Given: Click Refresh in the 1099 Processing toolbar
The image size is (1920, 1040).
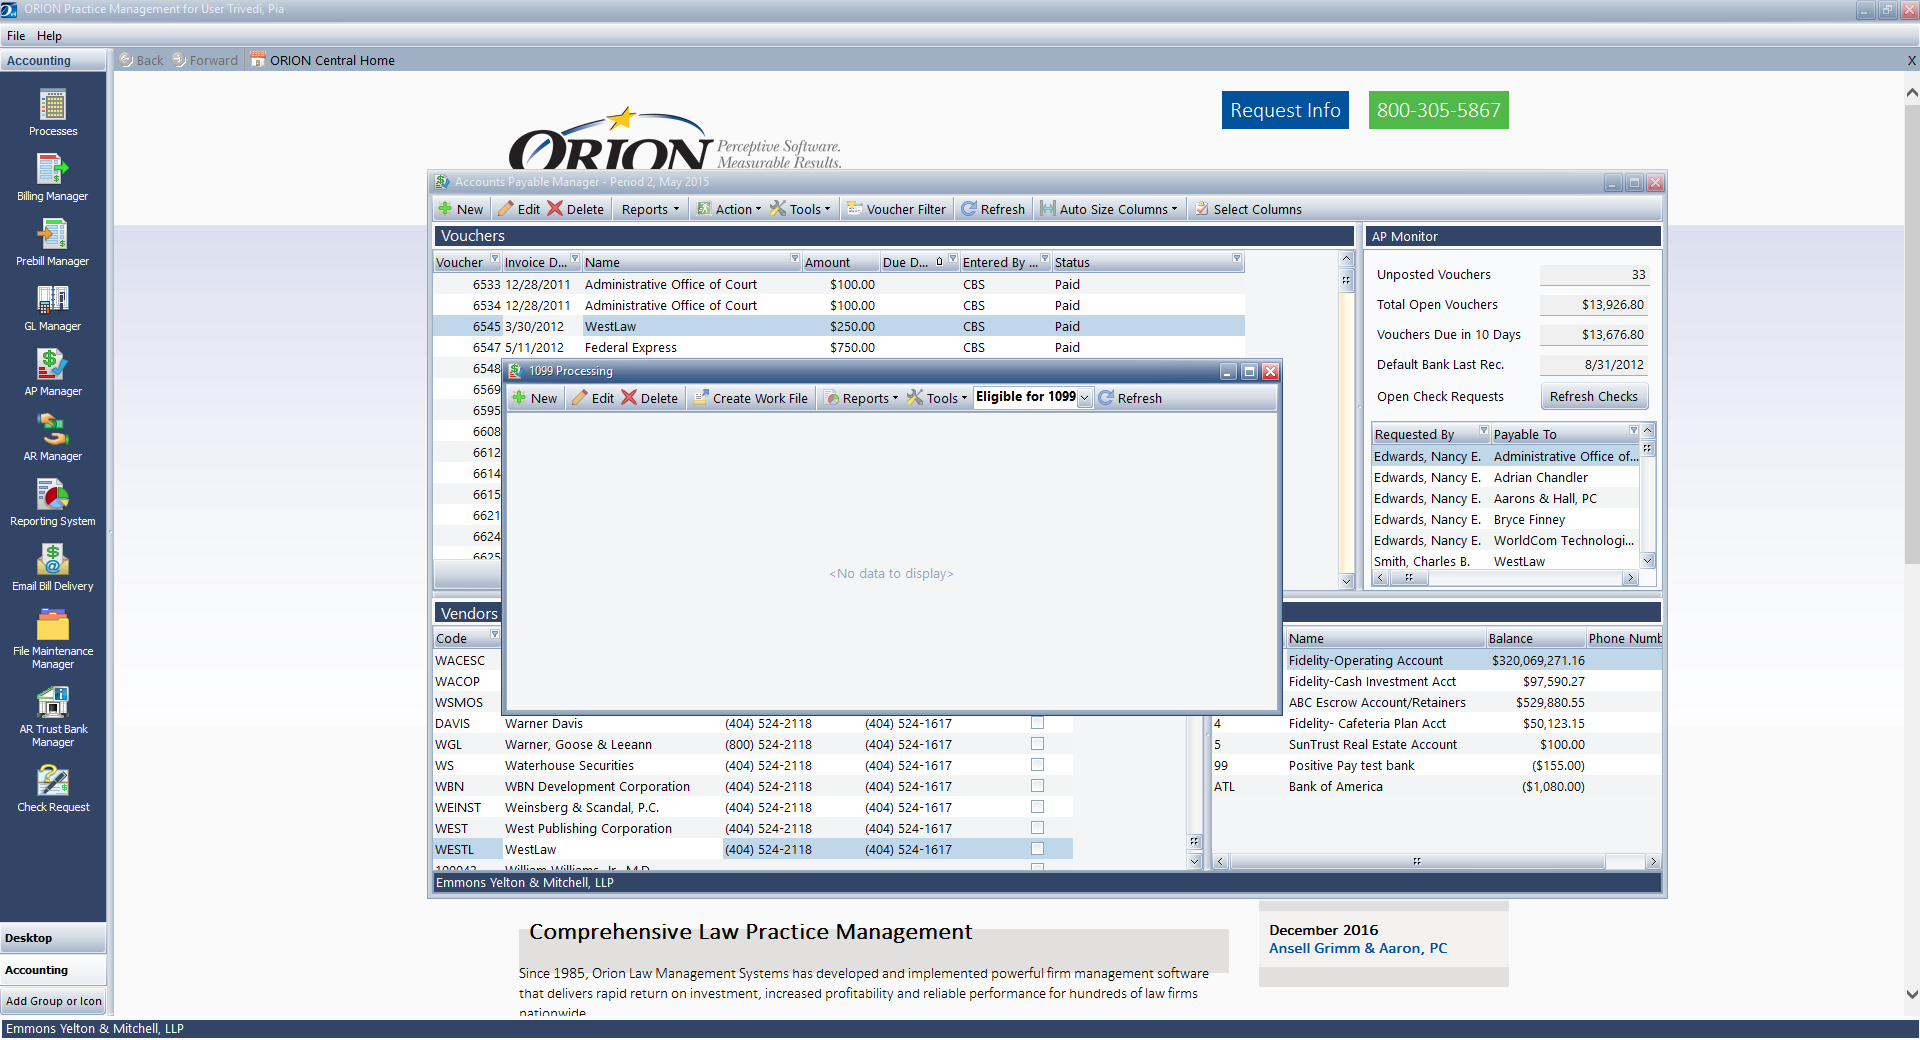Looking at the screenshot, I should coord(1130,398).
